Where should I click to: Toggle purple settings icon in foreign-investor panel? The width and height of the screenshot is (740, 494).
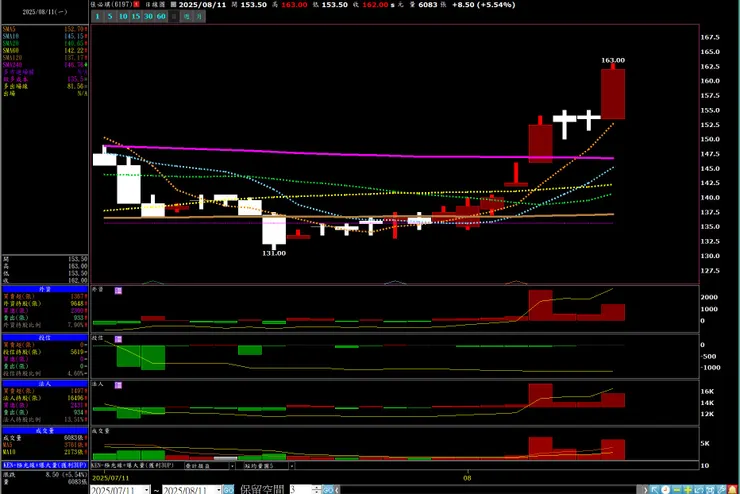click(x=118, y=291)
